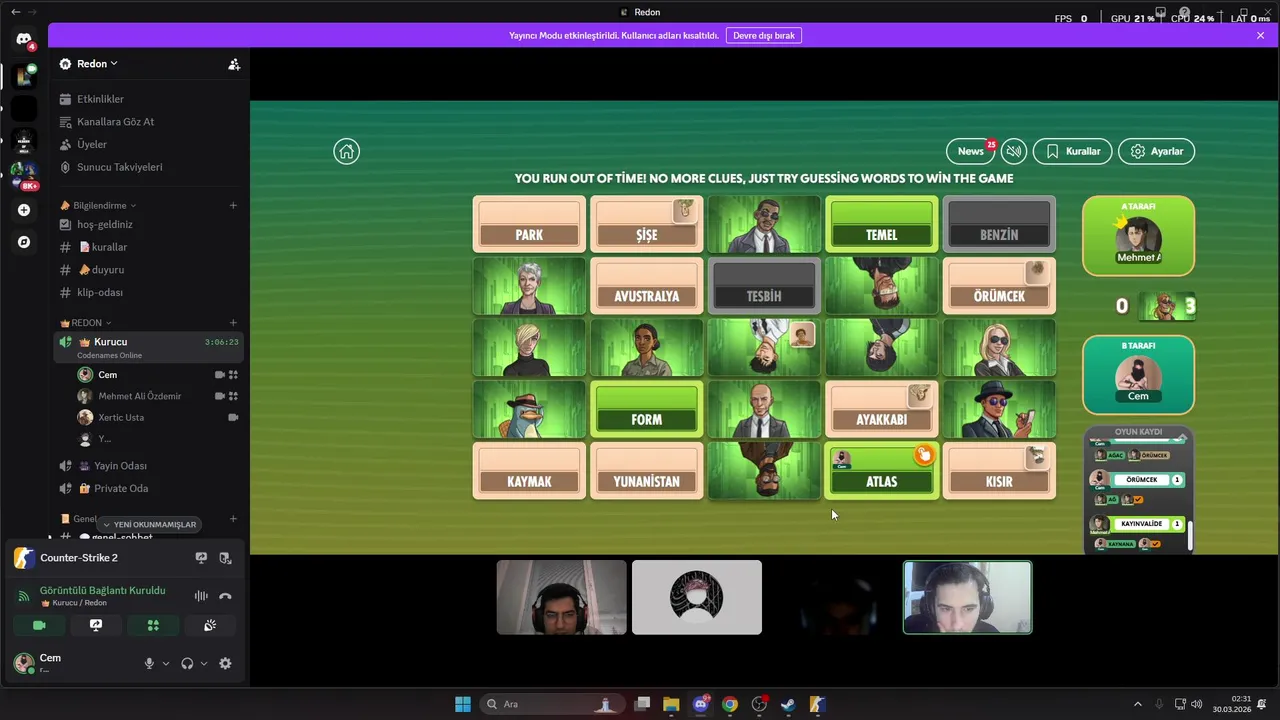Jump to Yeni Okunmamışlar unread pill

(150, 524)
